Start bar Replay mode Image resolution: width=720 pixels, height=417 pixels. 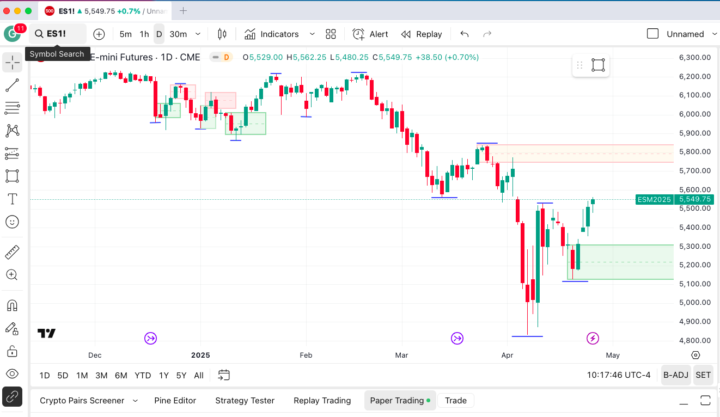[x=421, y=34]
